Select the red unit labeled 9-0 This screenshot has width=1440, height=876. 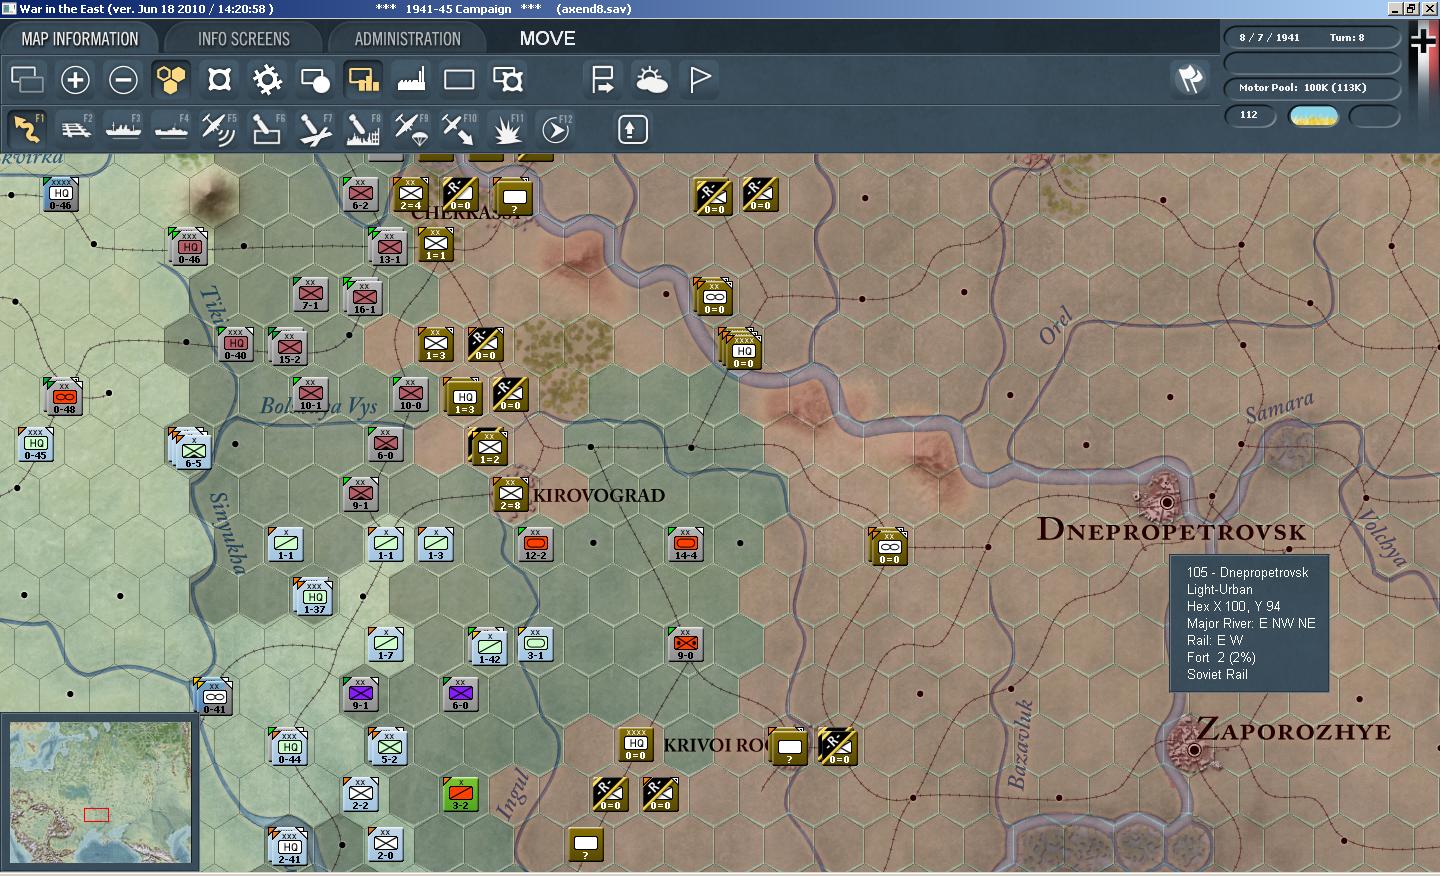pyautogui.click(x=685, y=645)
